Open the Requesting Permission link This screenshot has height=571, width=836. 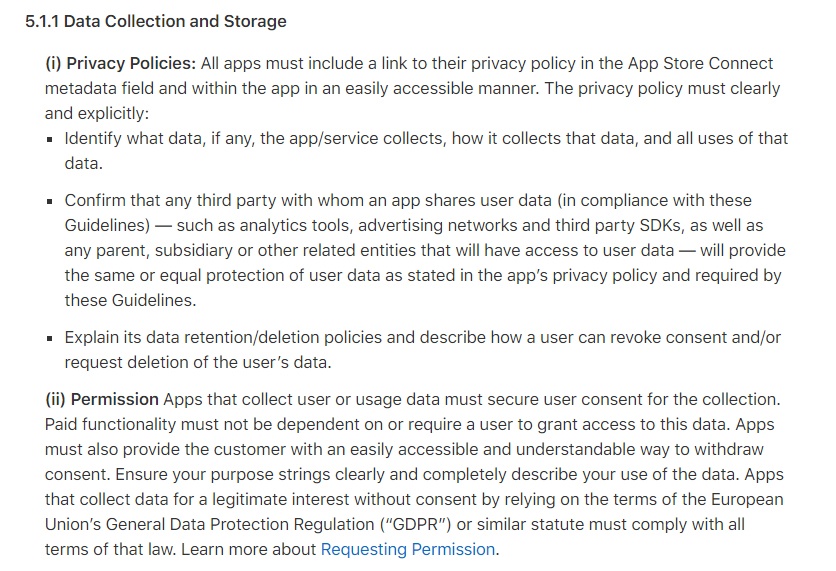click(408, 549)
